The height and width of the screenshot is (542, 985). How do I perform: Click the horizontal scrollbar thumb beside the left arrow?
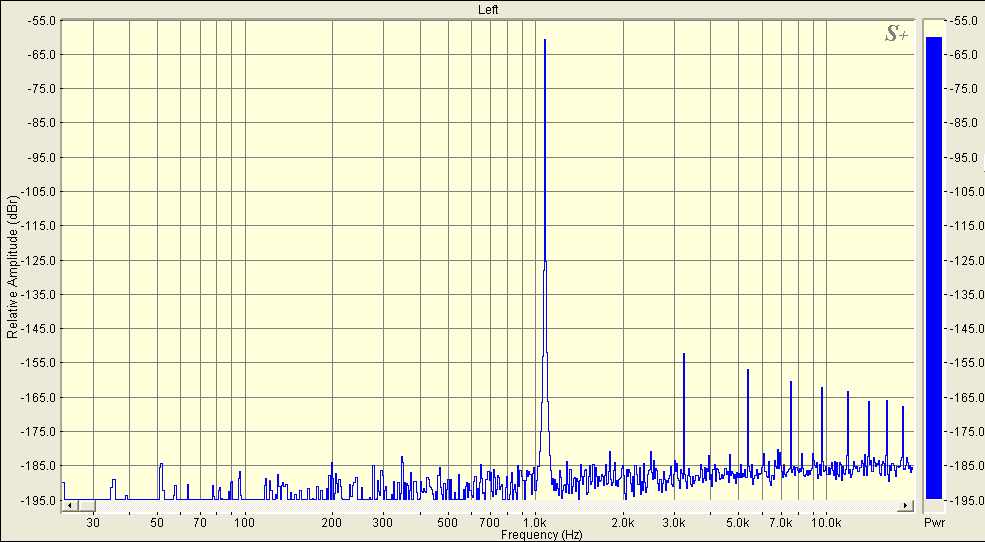click(86, 506)
